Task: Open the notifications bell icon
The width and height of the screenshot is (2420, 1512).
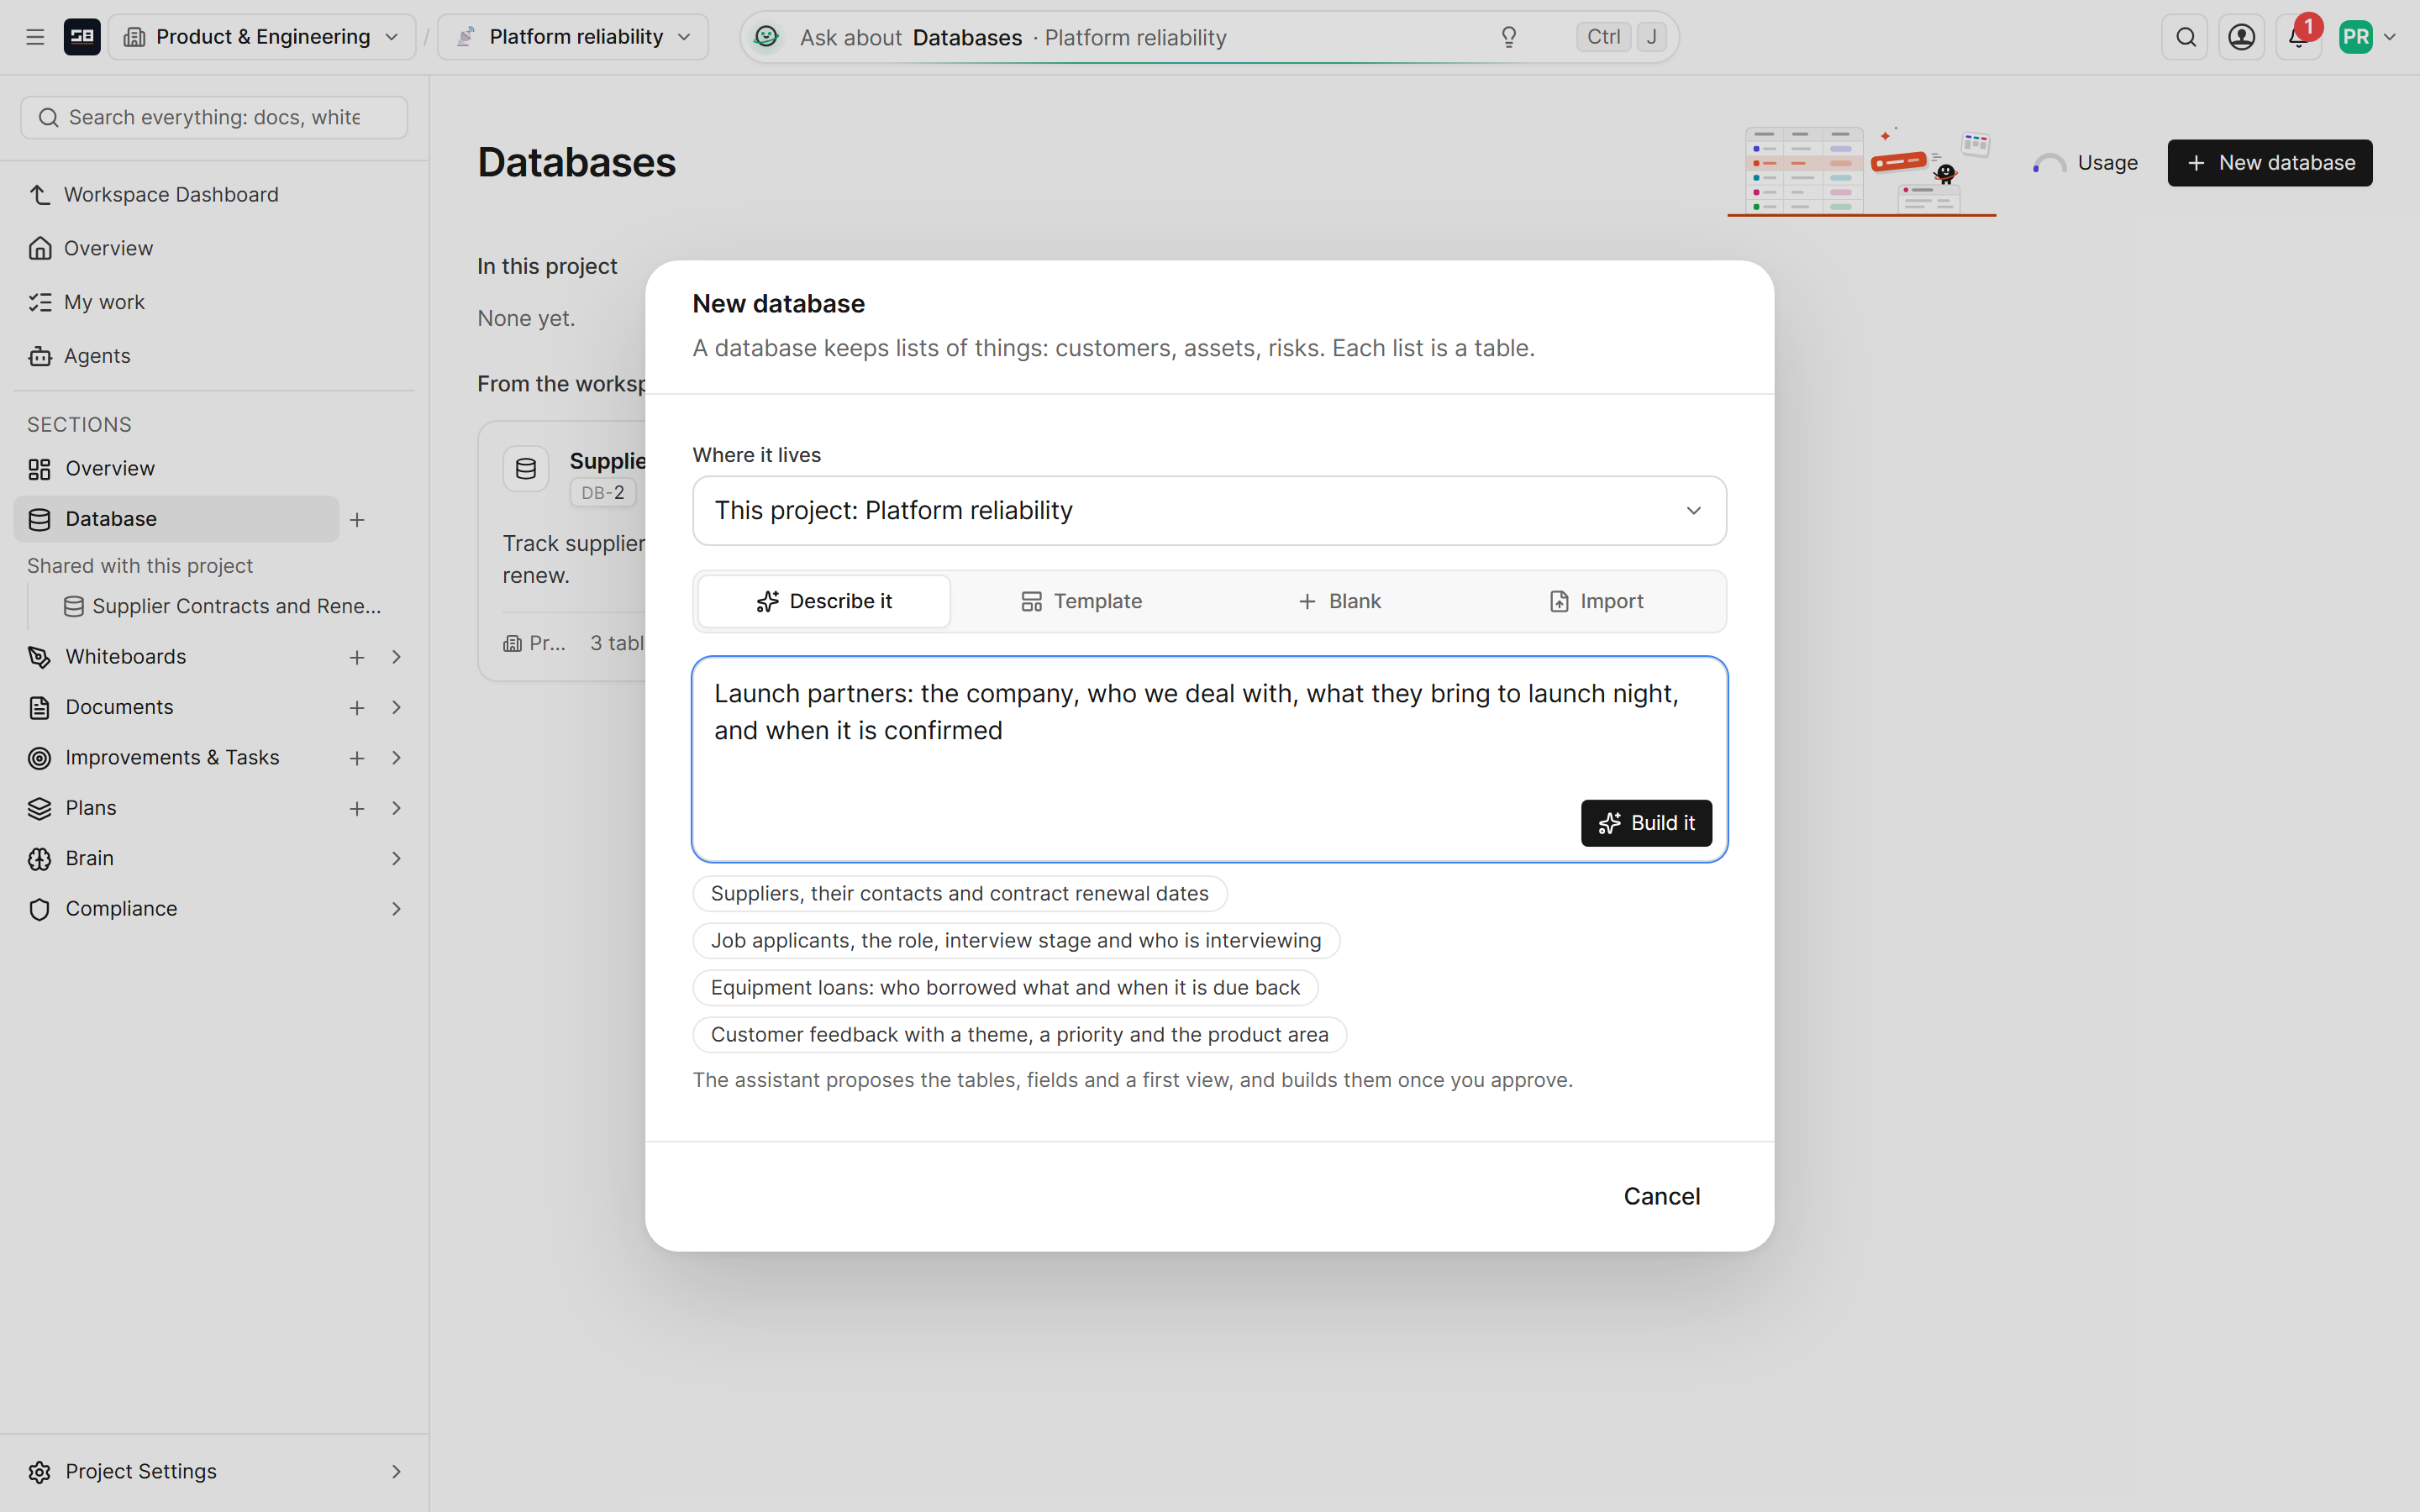Action: (x=2298, y=37)
